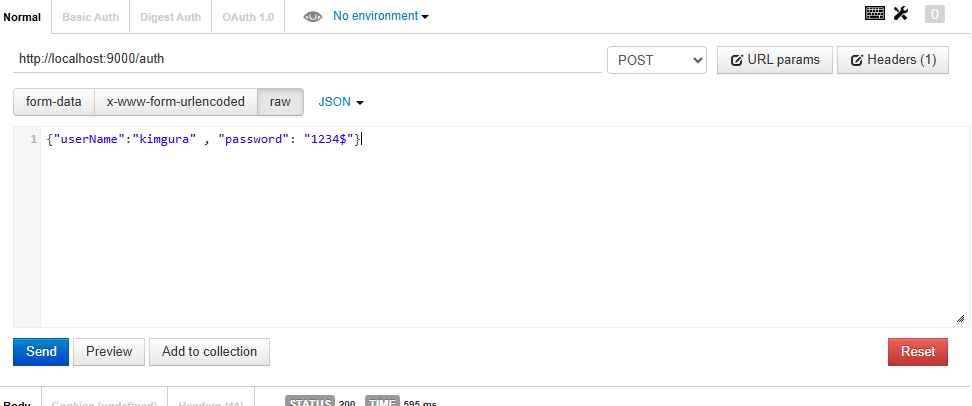Select the OAuth 1.0 tab
Image resolution: width=972 pixels, height=406 pixels.
[x=248, y=17]
